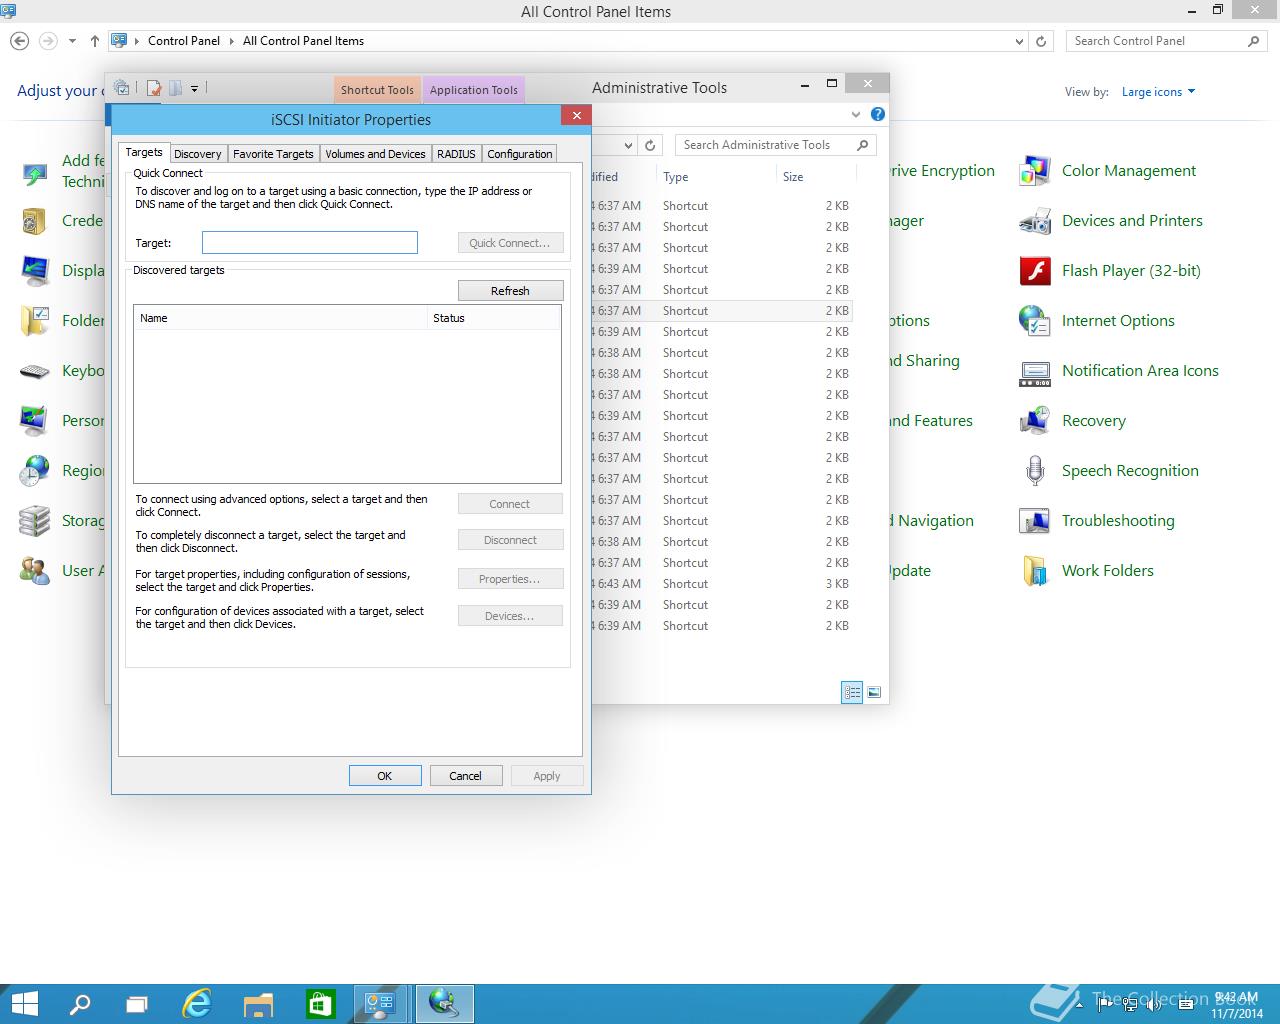Select the Targets tab

click(144, 152)
